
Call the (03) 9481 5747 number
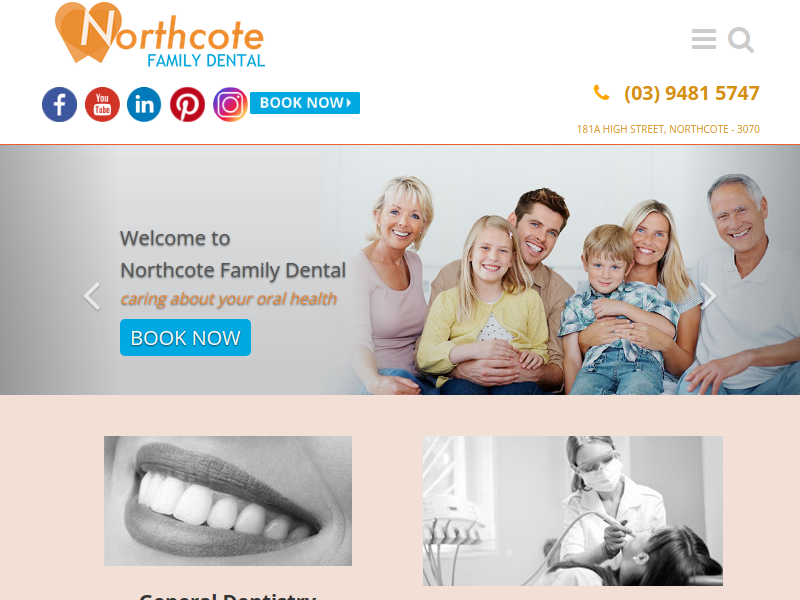click(692, 93)
